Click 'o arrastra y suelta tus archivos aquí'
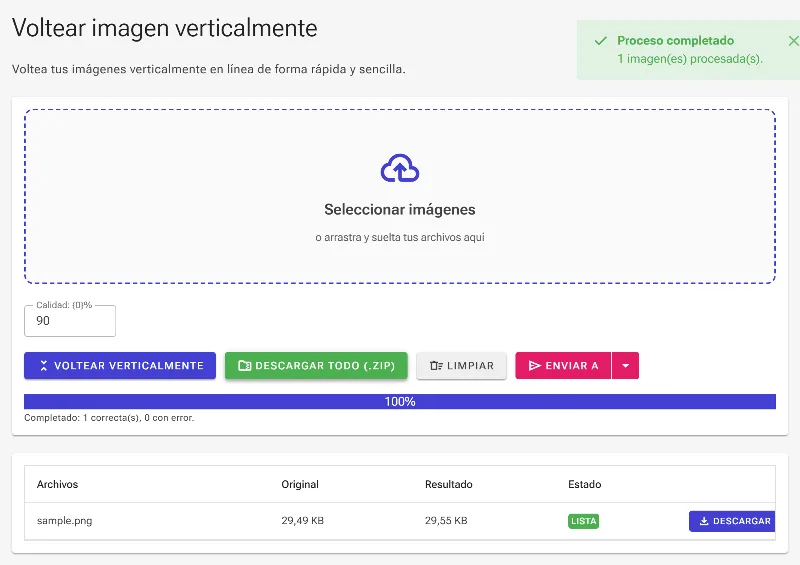800x565 pixels. [x=400, y=237]
